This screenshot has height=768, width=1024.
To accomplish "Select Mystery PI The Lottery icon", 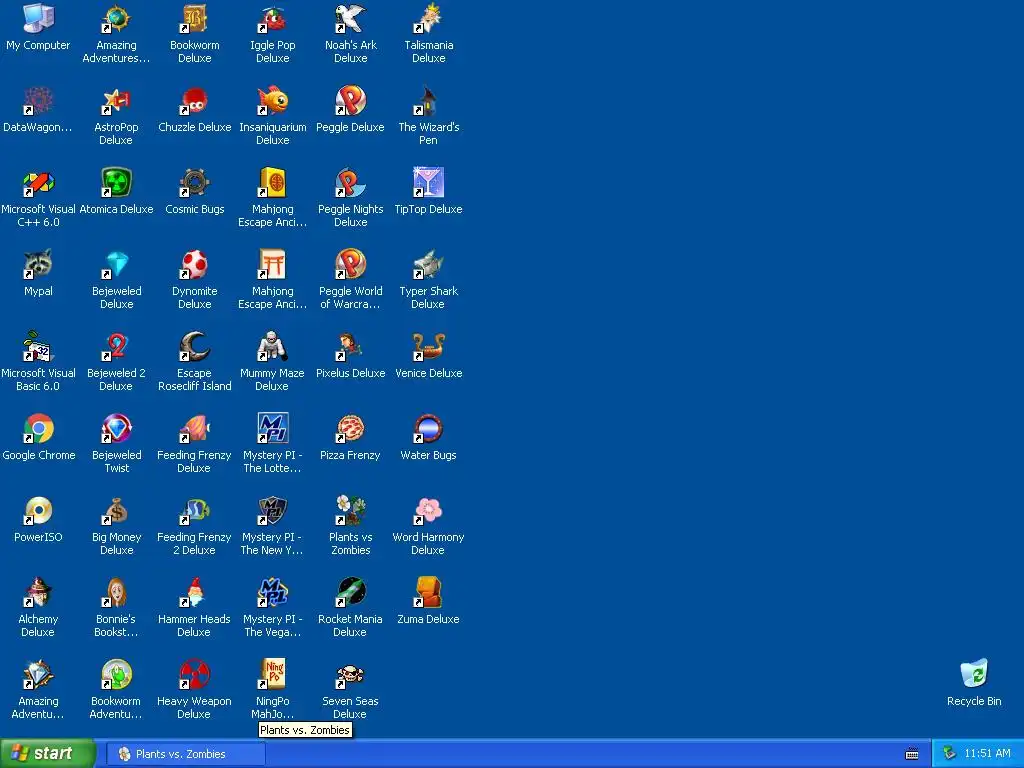I will [x=272, y=429].
